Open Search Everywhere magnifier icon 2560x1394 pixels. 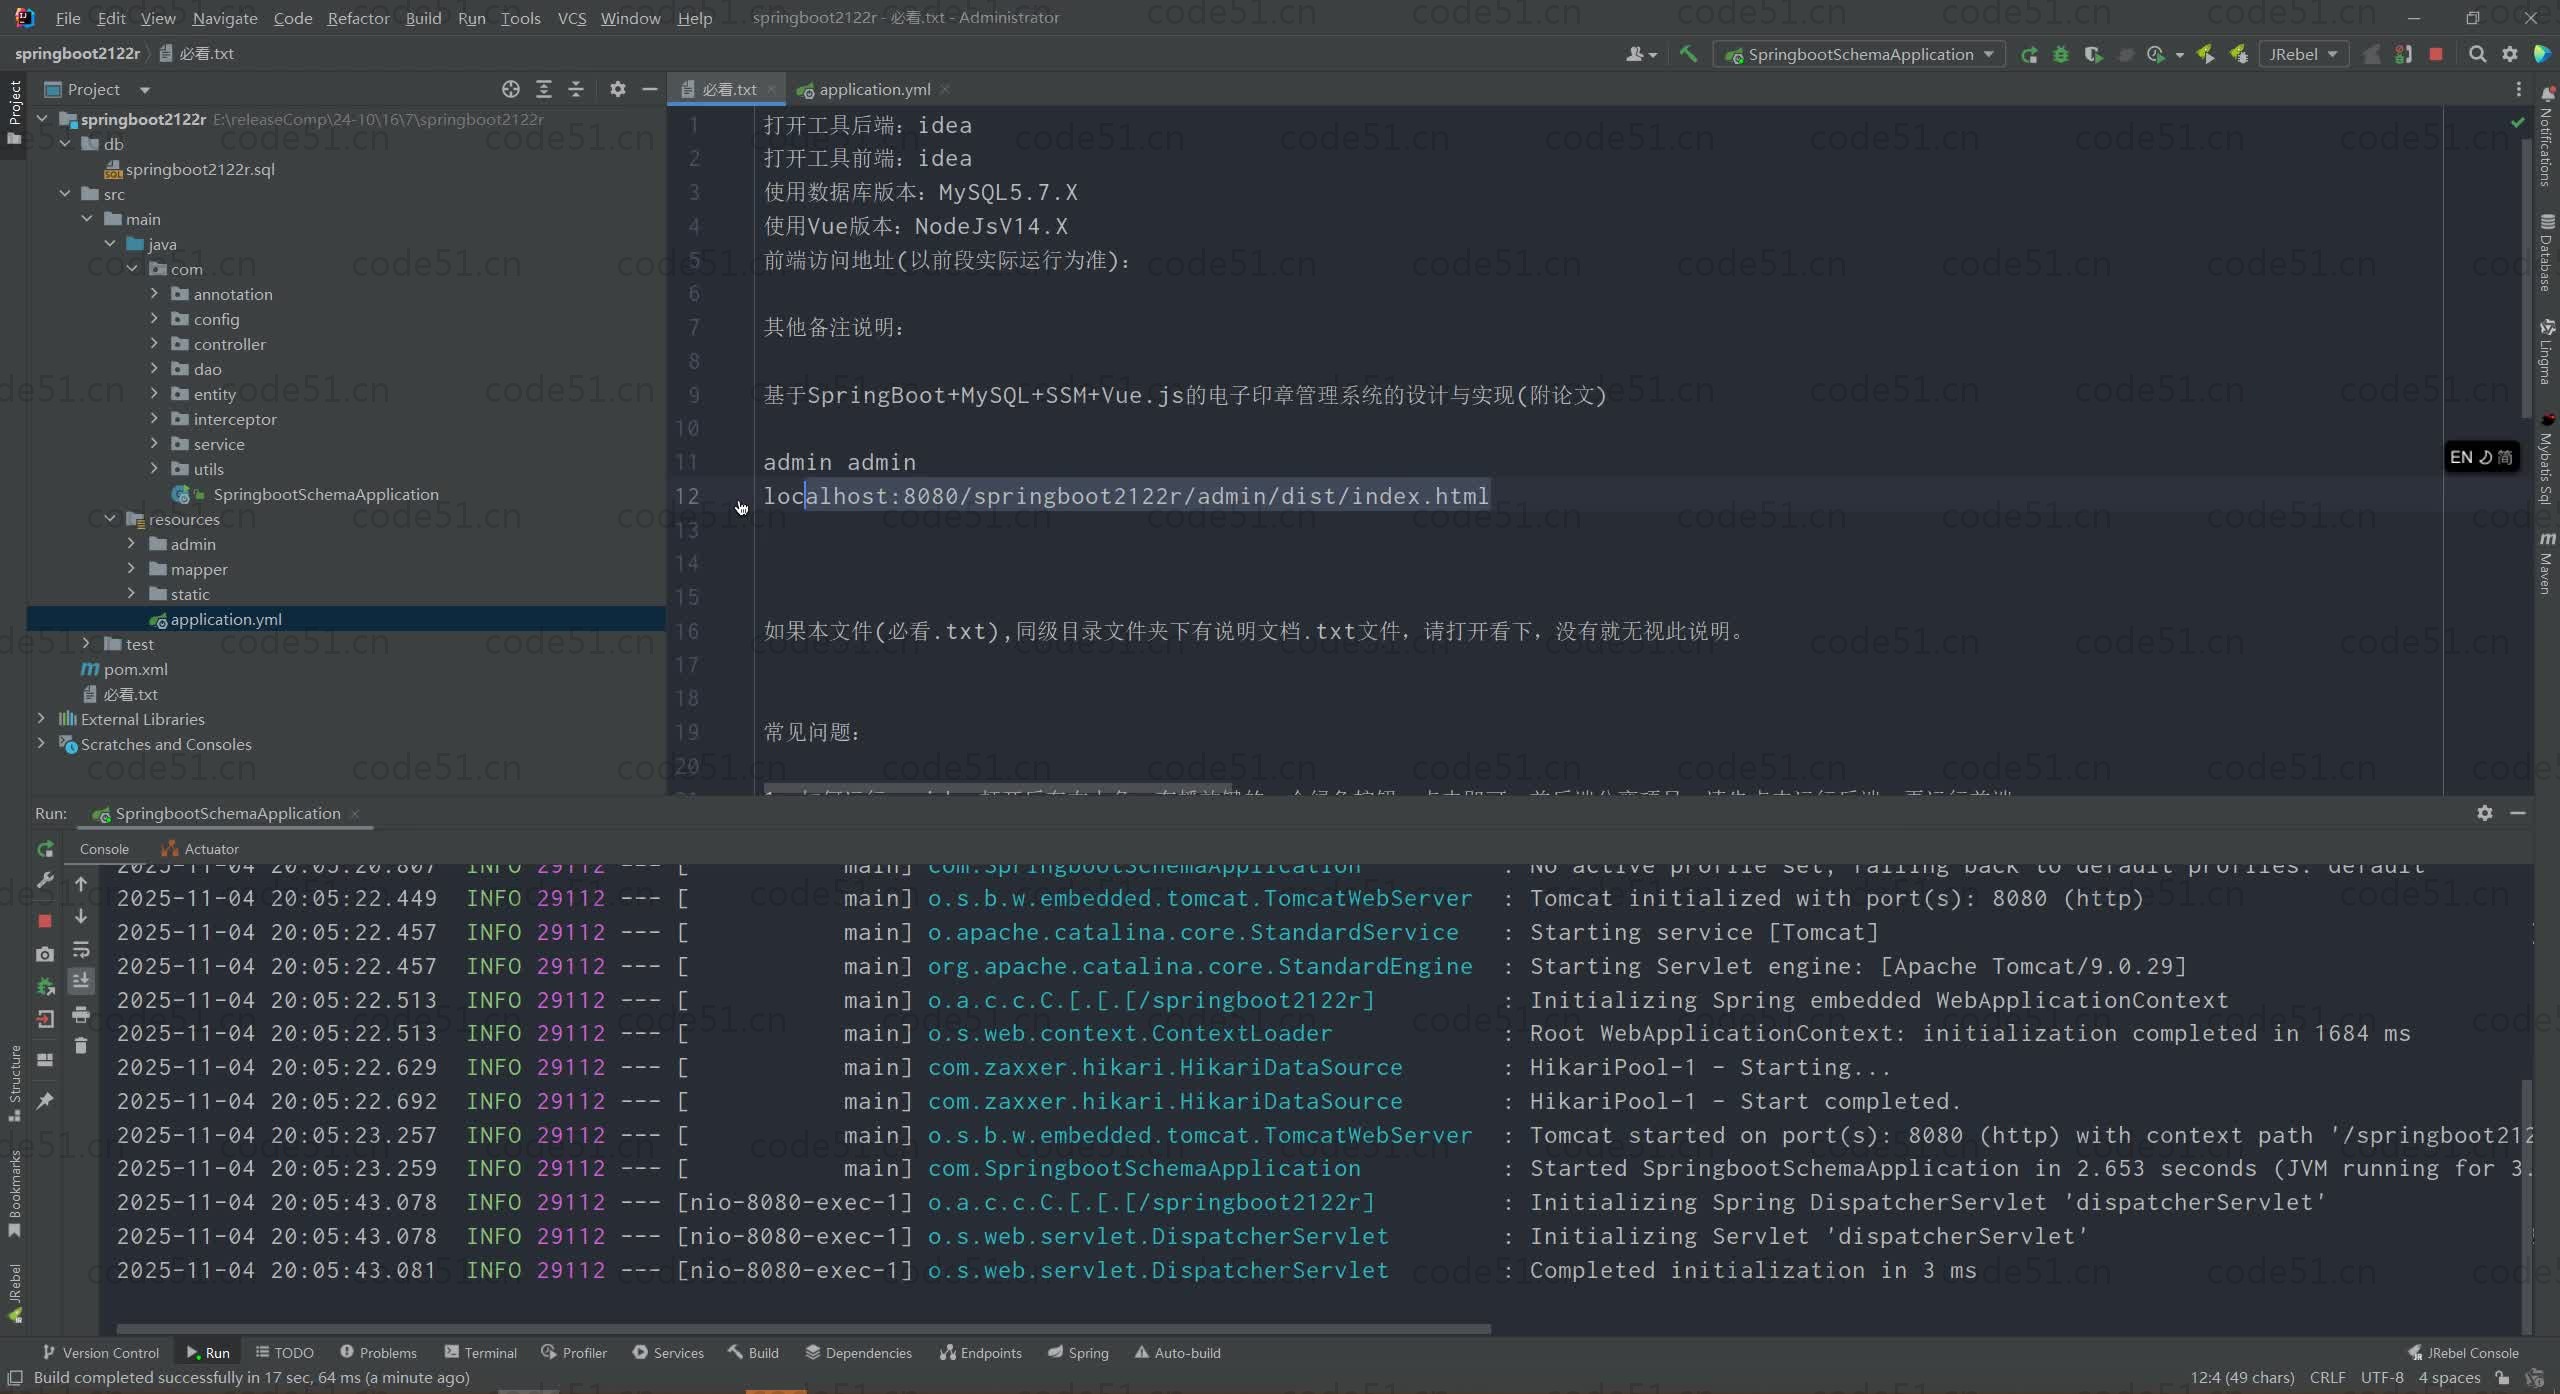coord(2477,54)
